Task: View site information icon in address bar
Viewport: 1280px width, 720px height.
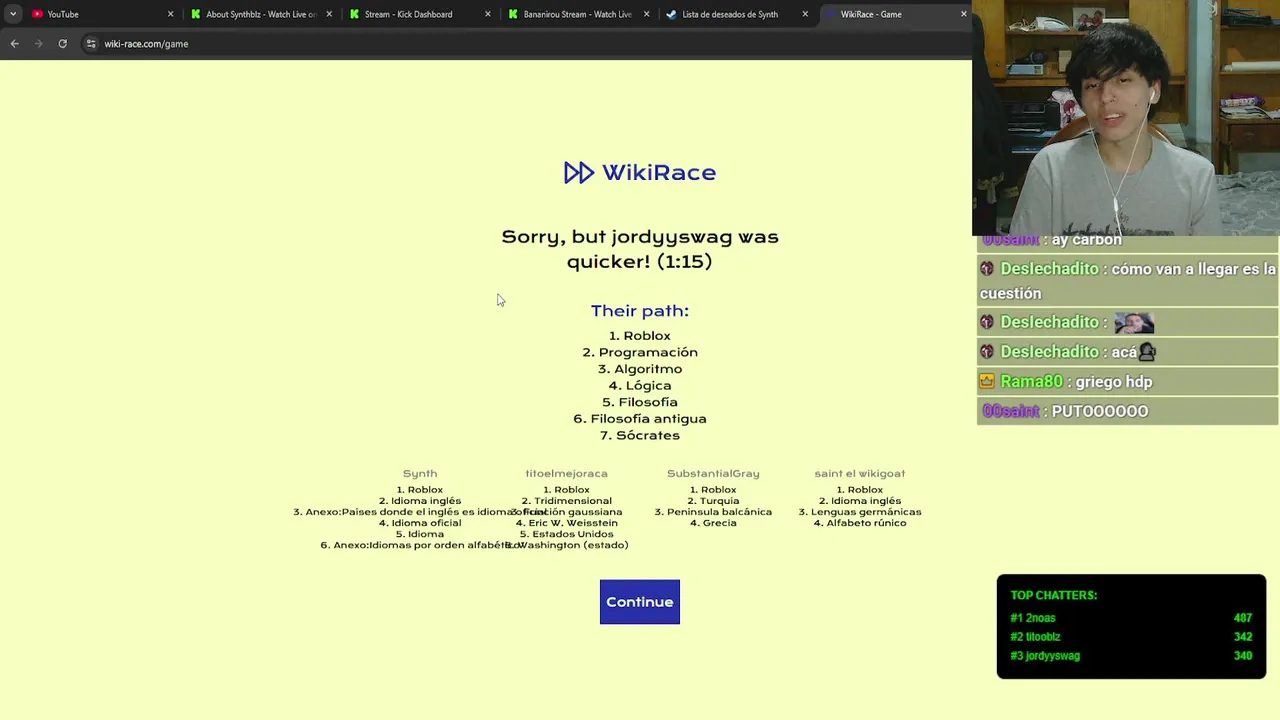Action: [x=91, y=43]
